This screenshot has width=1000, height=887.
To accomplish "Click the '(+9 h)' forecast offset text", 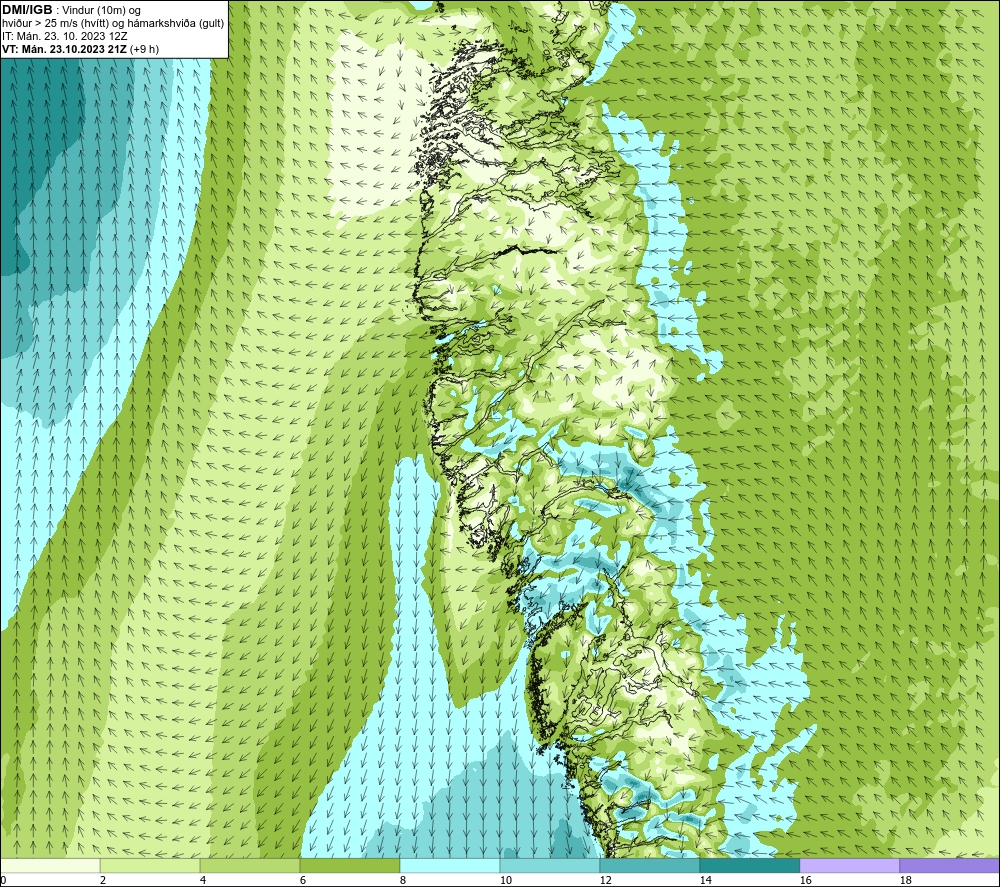I will pyautogui.click(x=144, y=49).
